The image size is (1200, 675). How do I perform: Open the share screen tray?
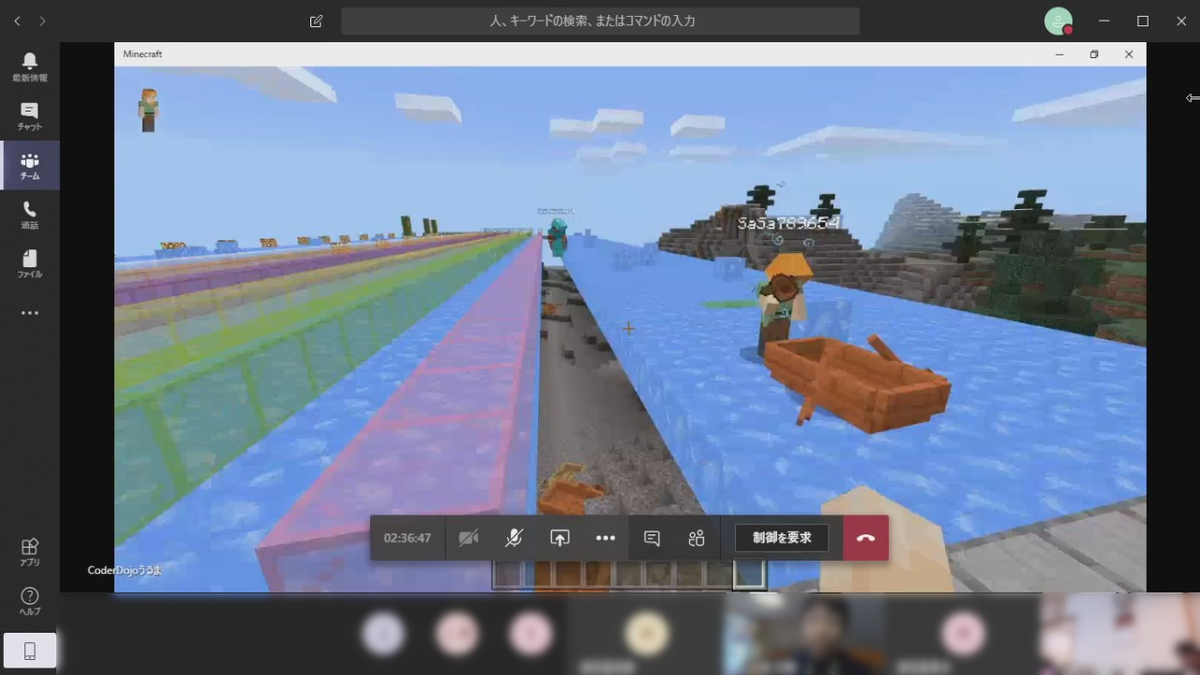(x=559, y=538)
